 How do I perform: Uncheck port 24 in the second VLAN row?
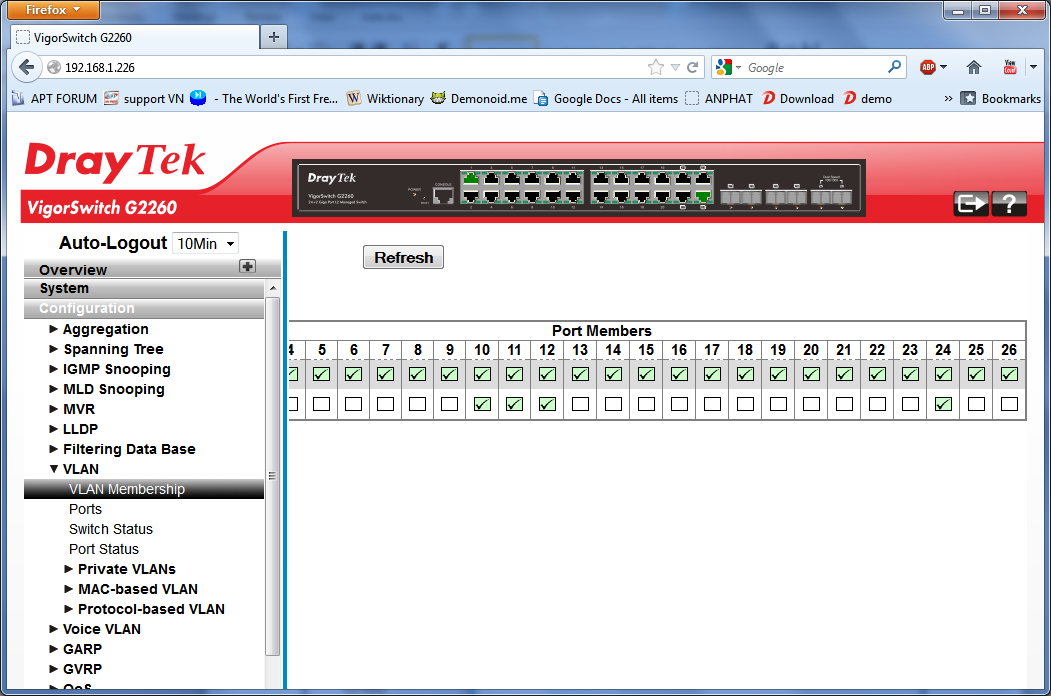click(943, 404)
